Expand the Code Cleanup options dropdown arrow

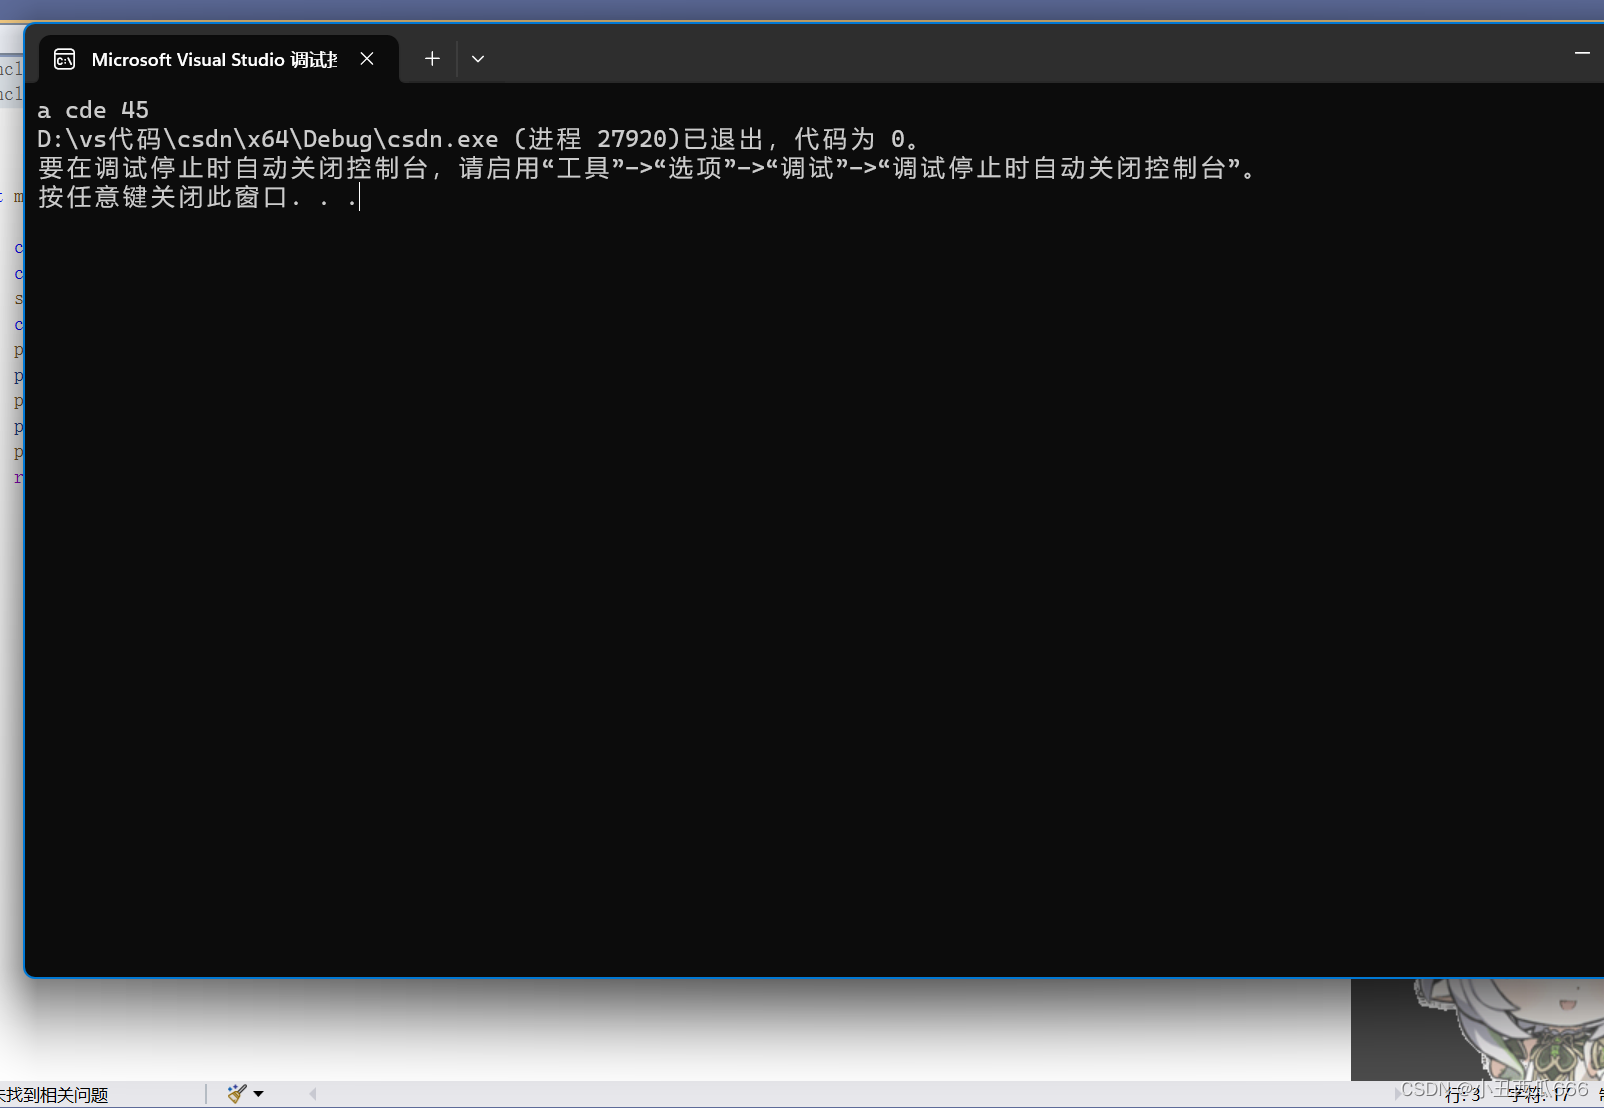tap(257, 1093)
